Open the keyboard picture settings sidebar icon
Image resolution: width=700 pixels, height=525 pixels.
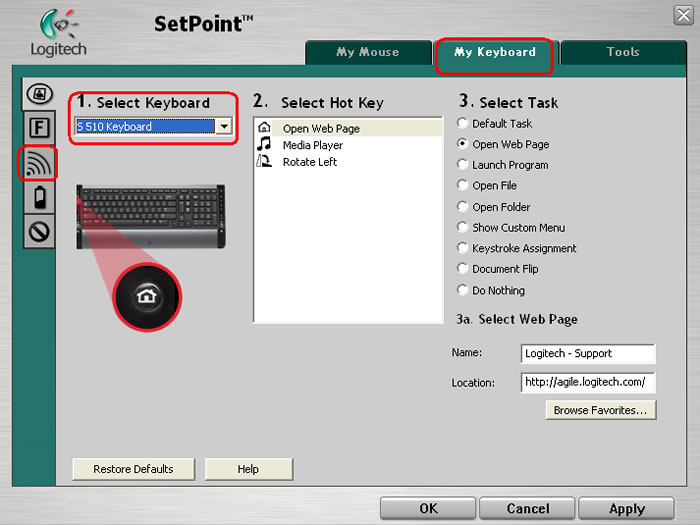39,94
